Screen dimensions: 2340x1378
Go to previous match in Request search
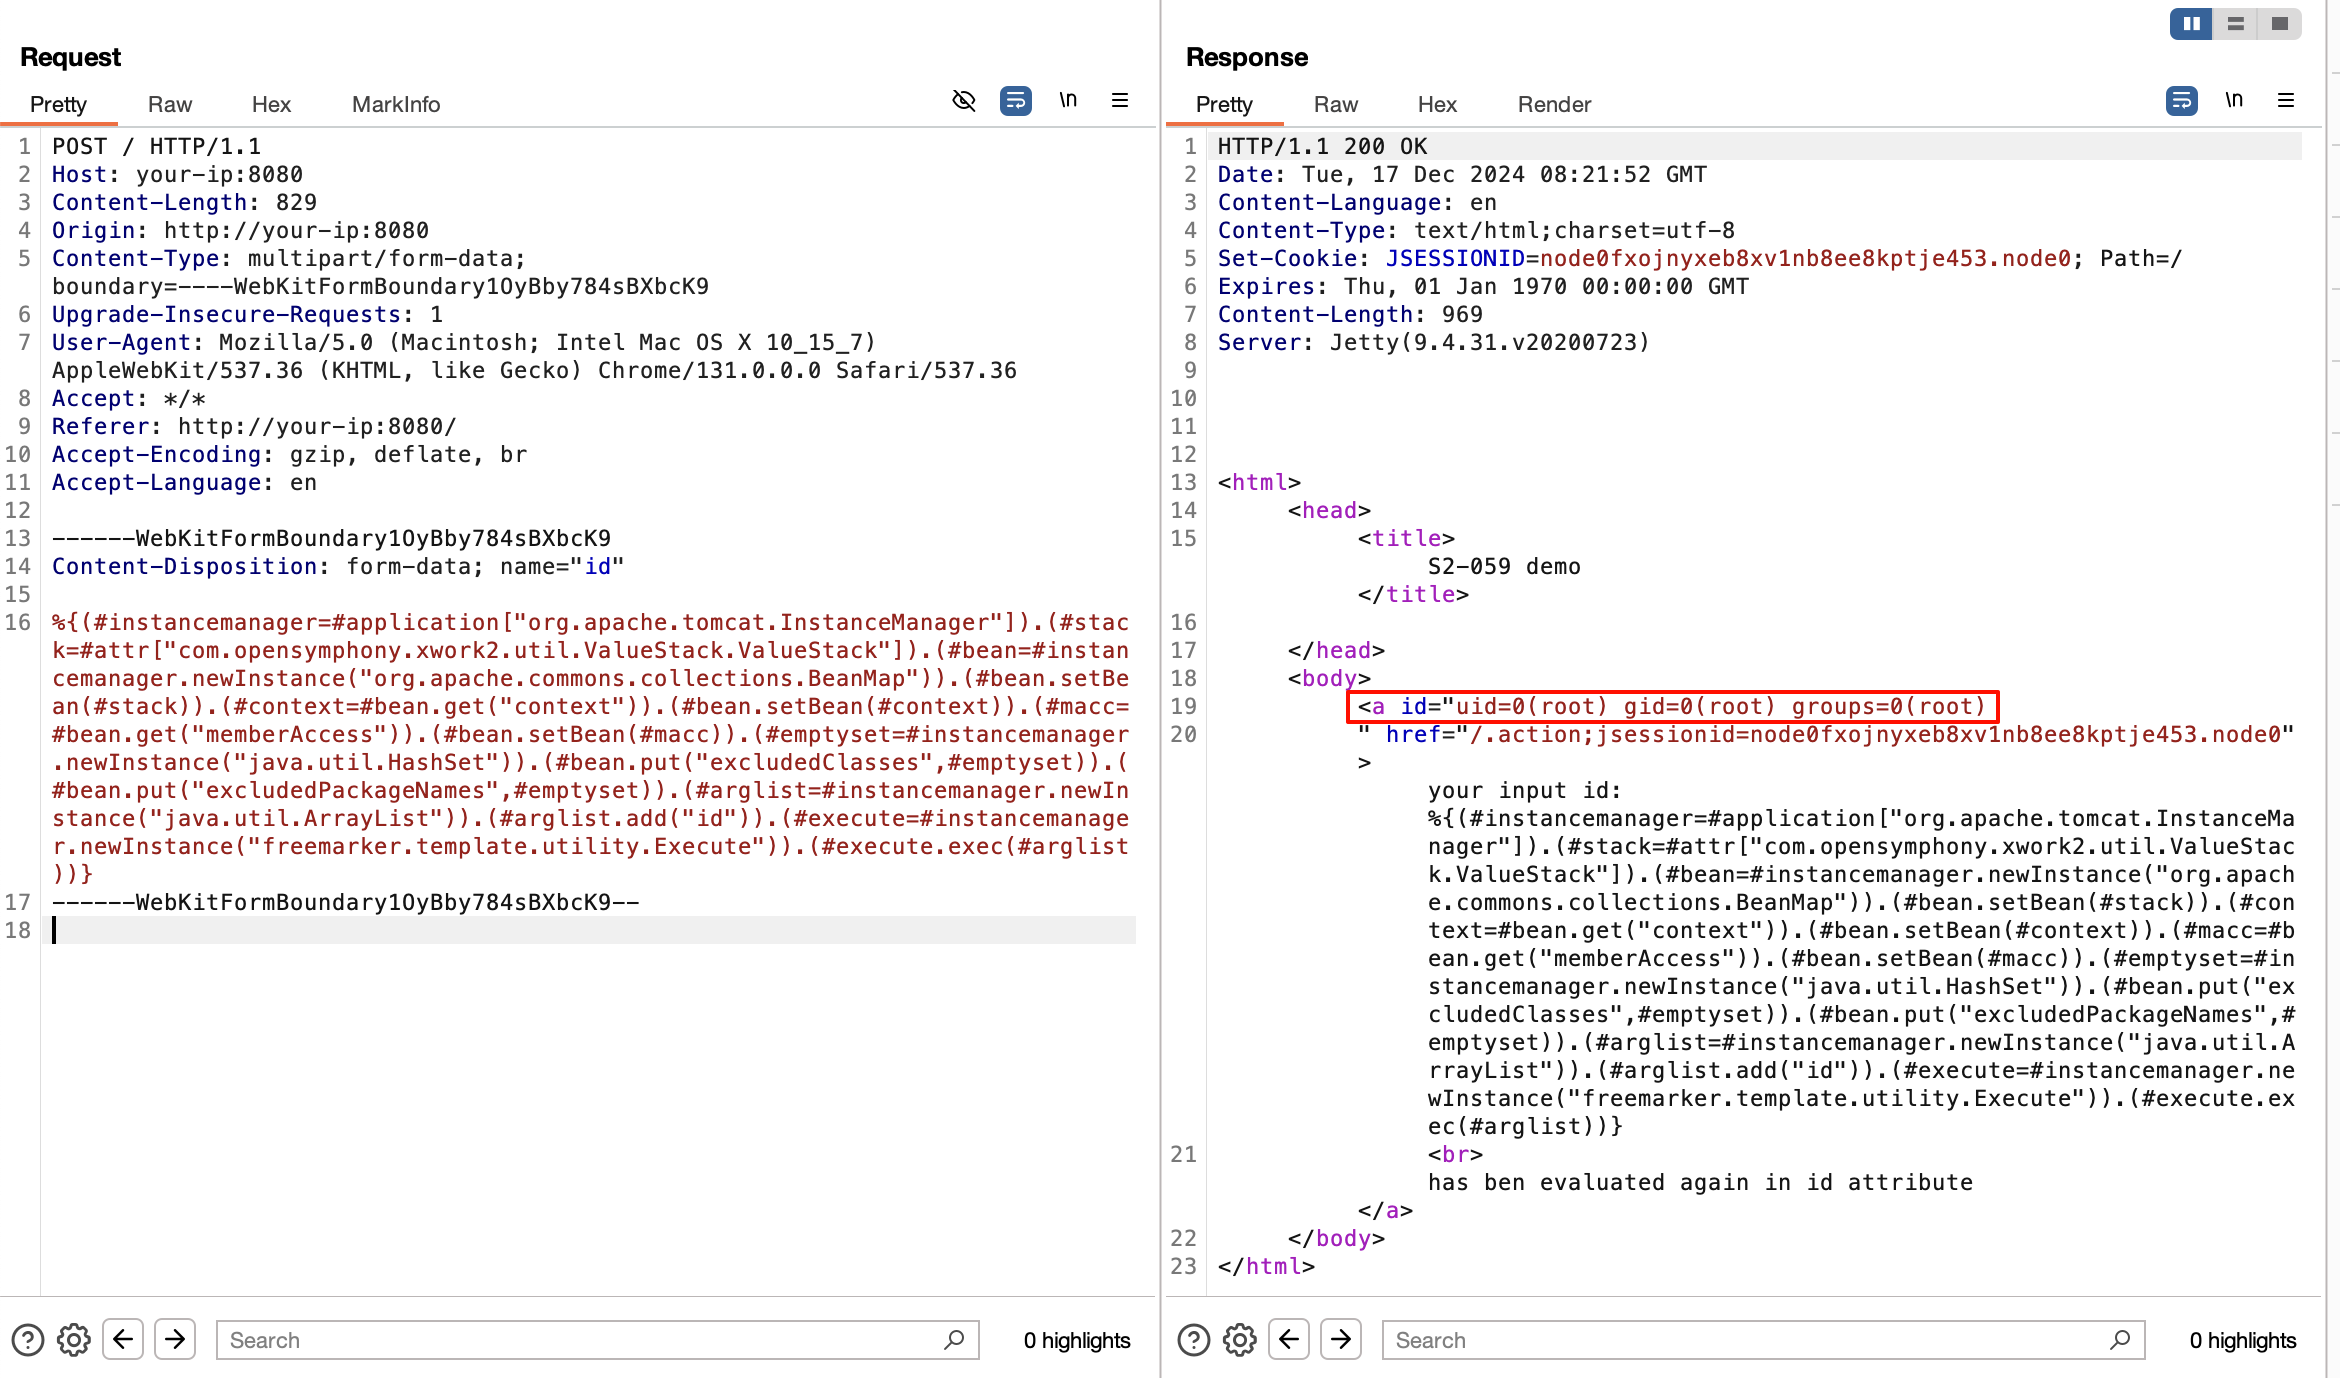[x=123, y=1339]
